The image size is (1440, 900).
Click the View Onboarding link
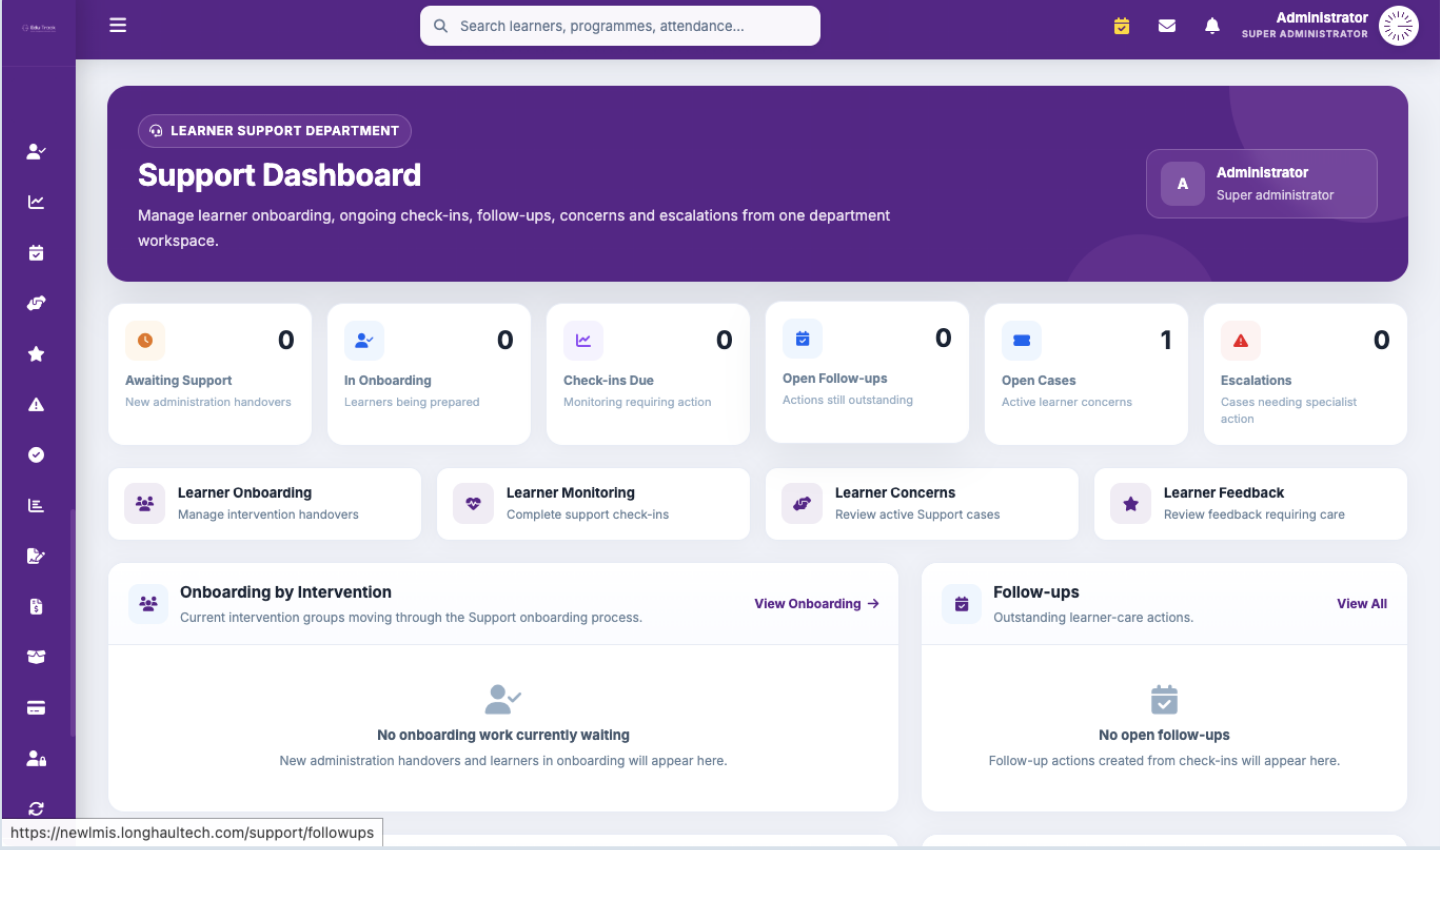click(x=817, y=604)
